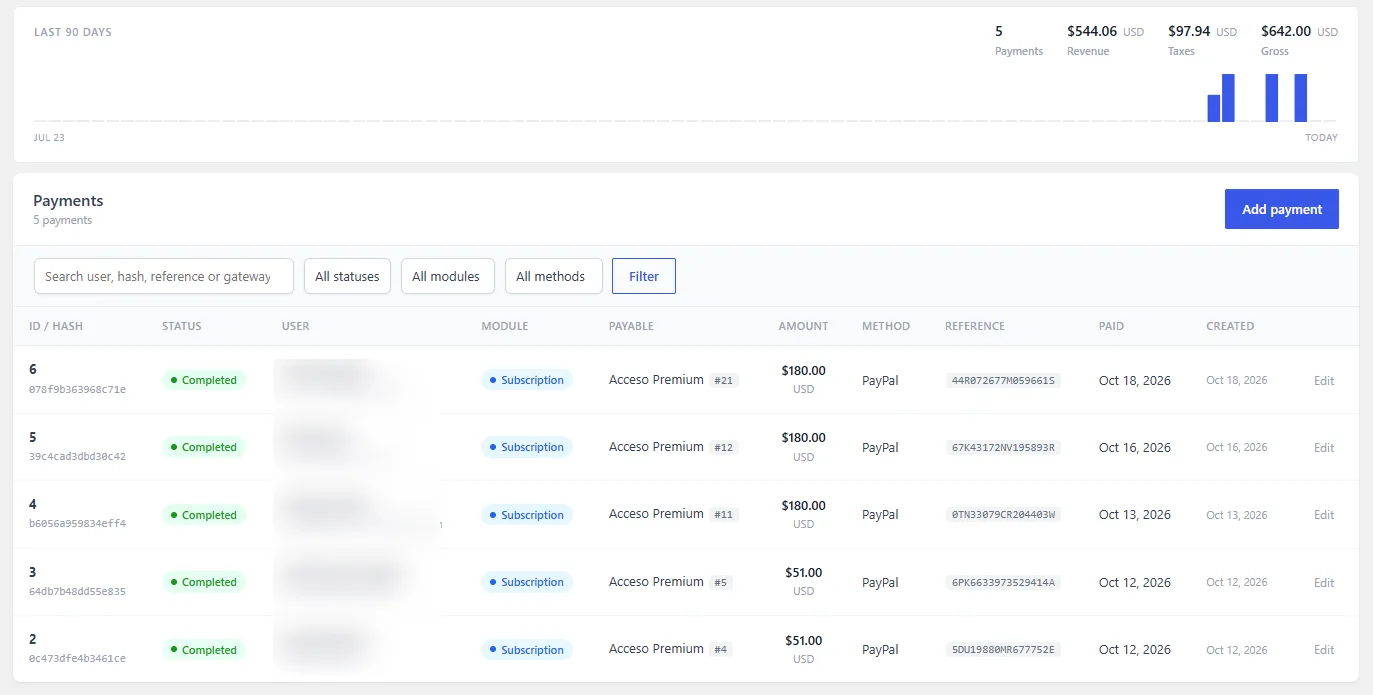
Task: Select the Completed status badge for payment 3
Action: click(204, 582)
